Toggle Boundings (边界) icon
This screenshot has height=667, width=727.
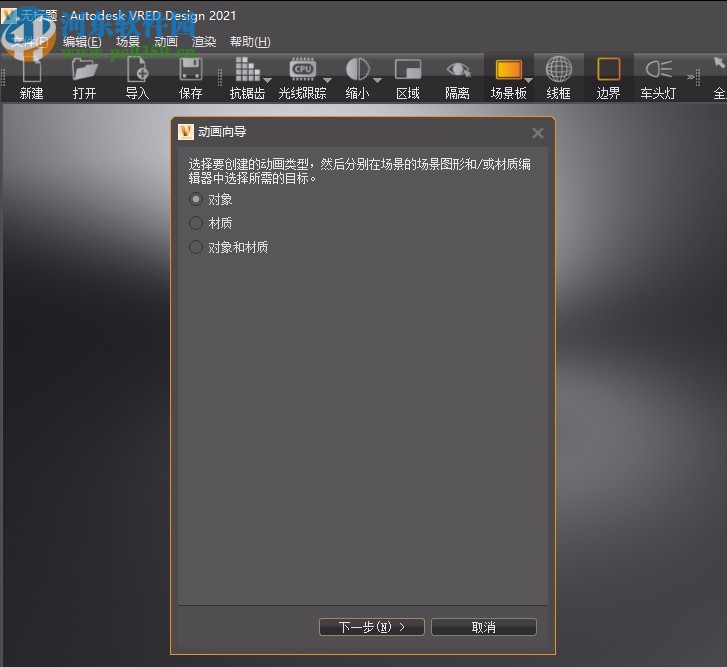click(x=608, y=69)
